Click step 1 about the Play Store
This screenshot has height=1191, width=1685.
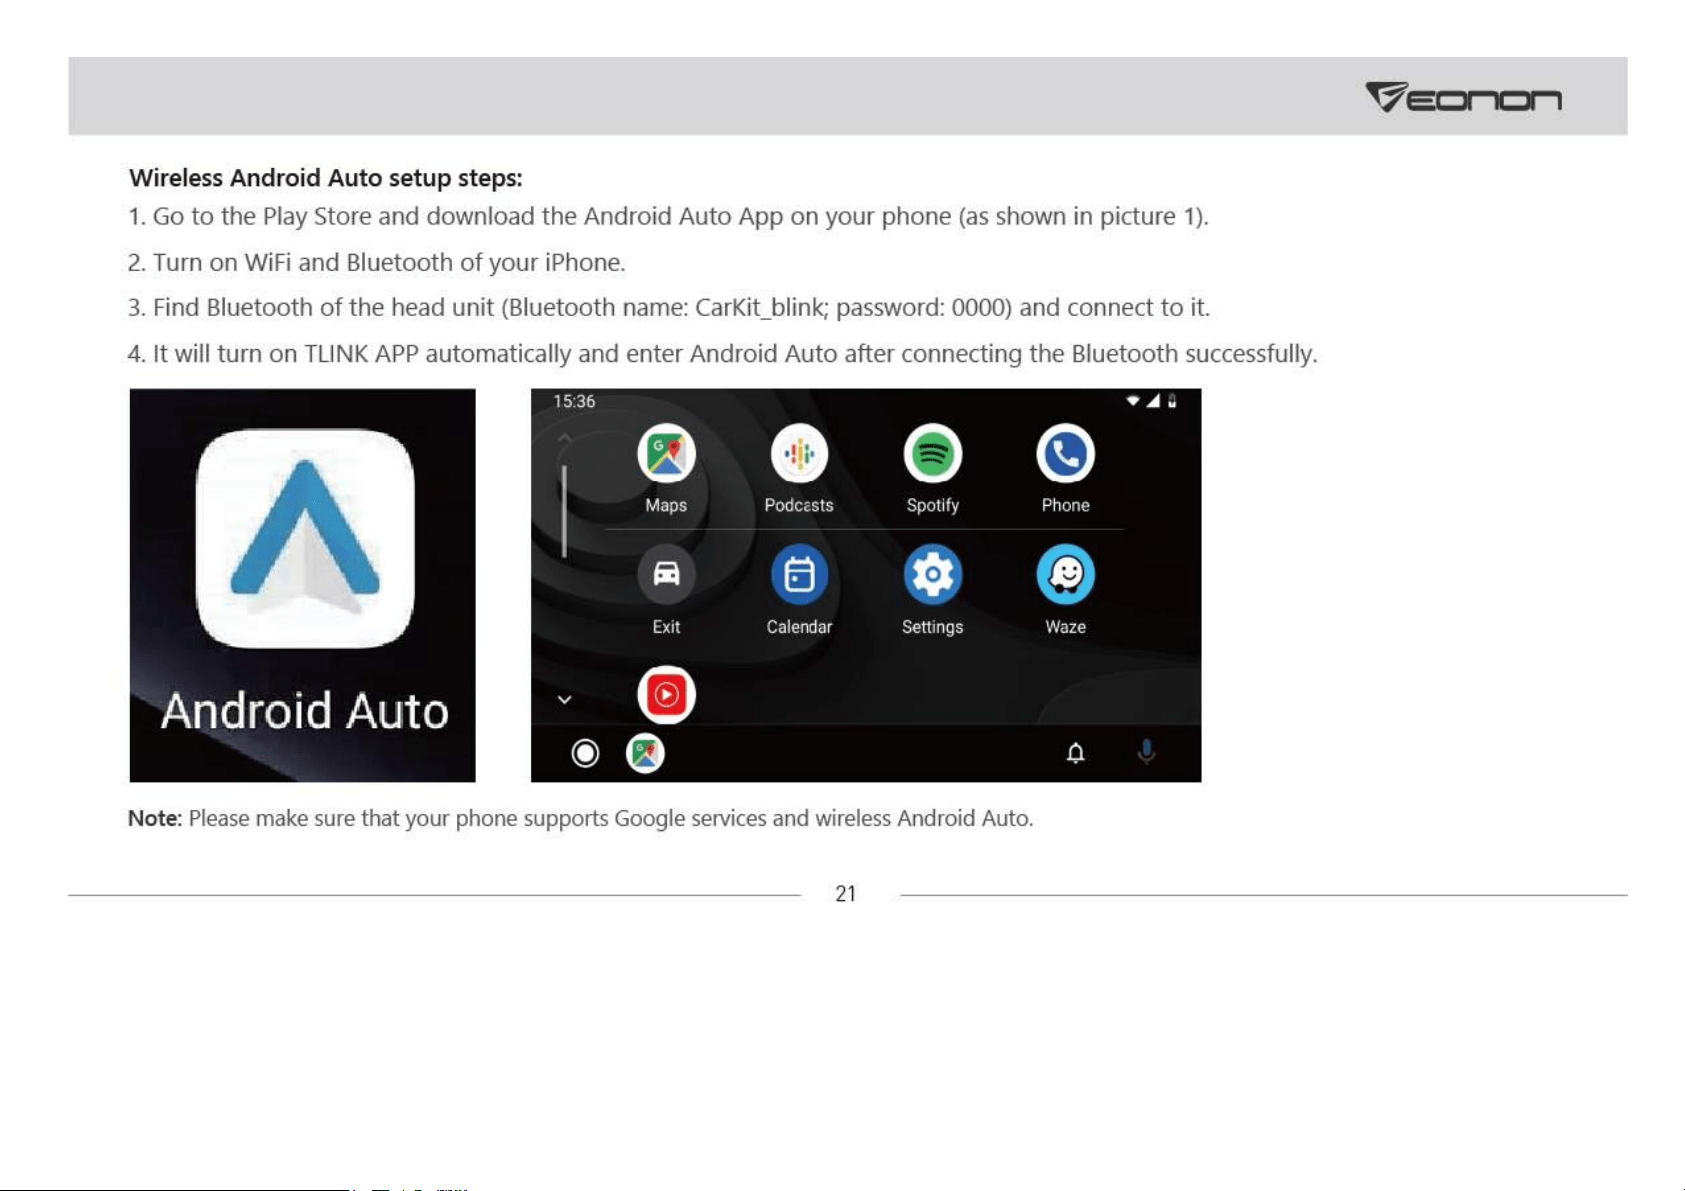click(669, 217)
